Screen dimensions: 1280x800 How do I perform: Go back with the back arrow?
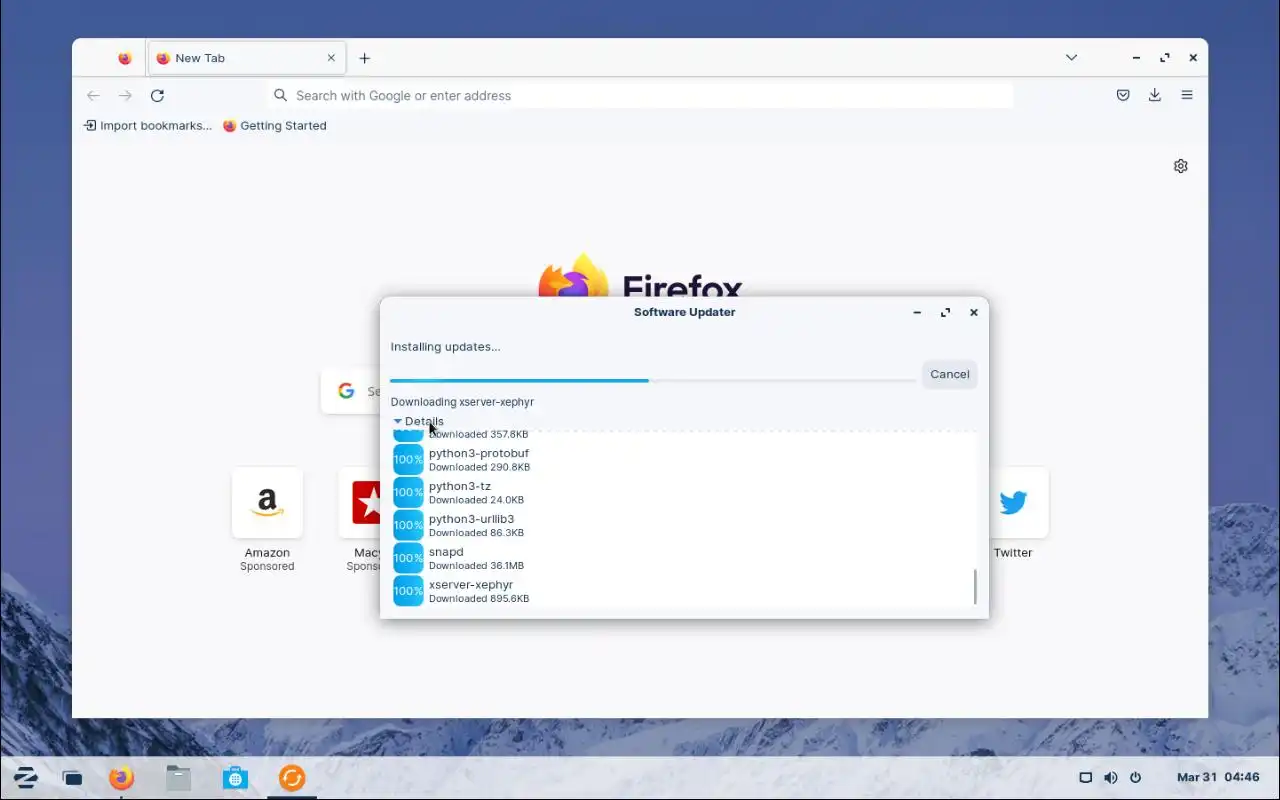pos(93,96)
